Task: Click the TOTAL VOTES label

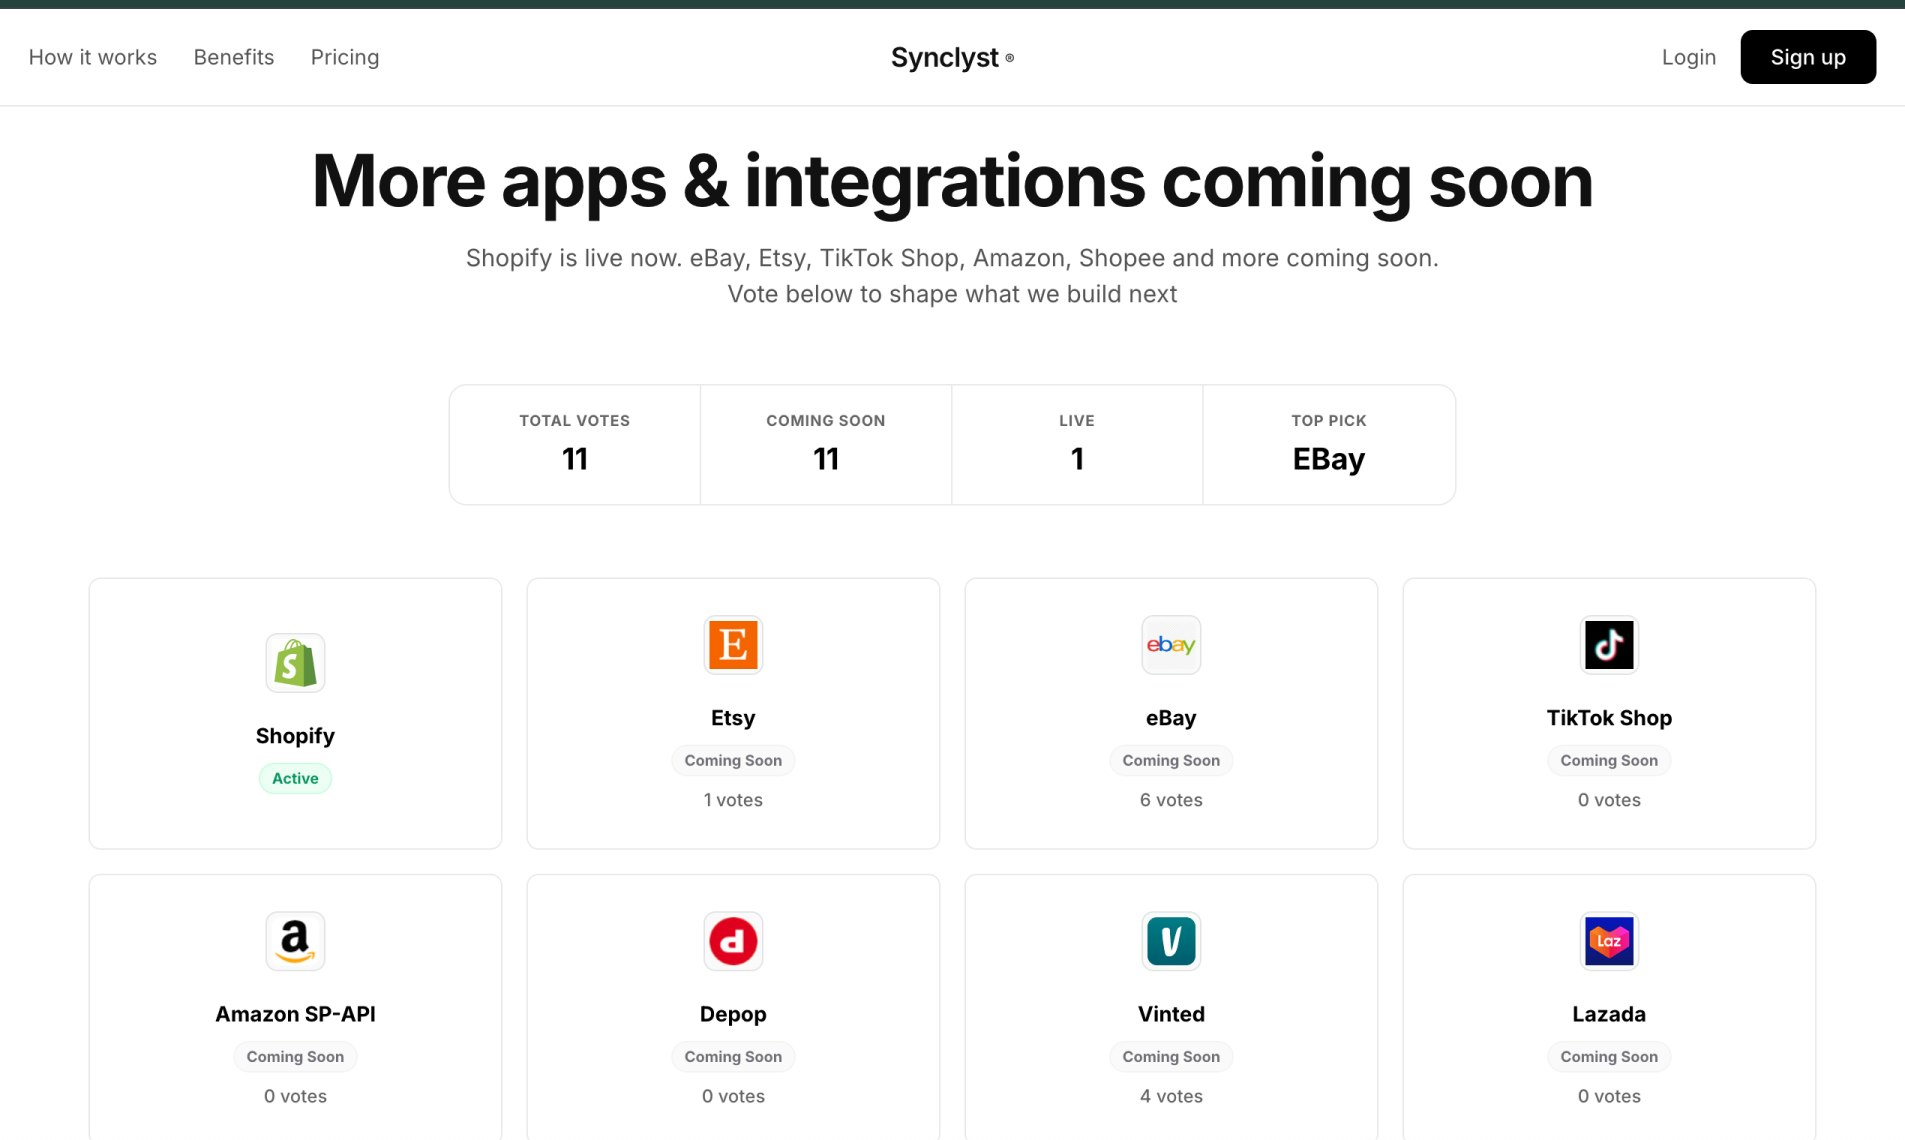Action: coord(575,421)
